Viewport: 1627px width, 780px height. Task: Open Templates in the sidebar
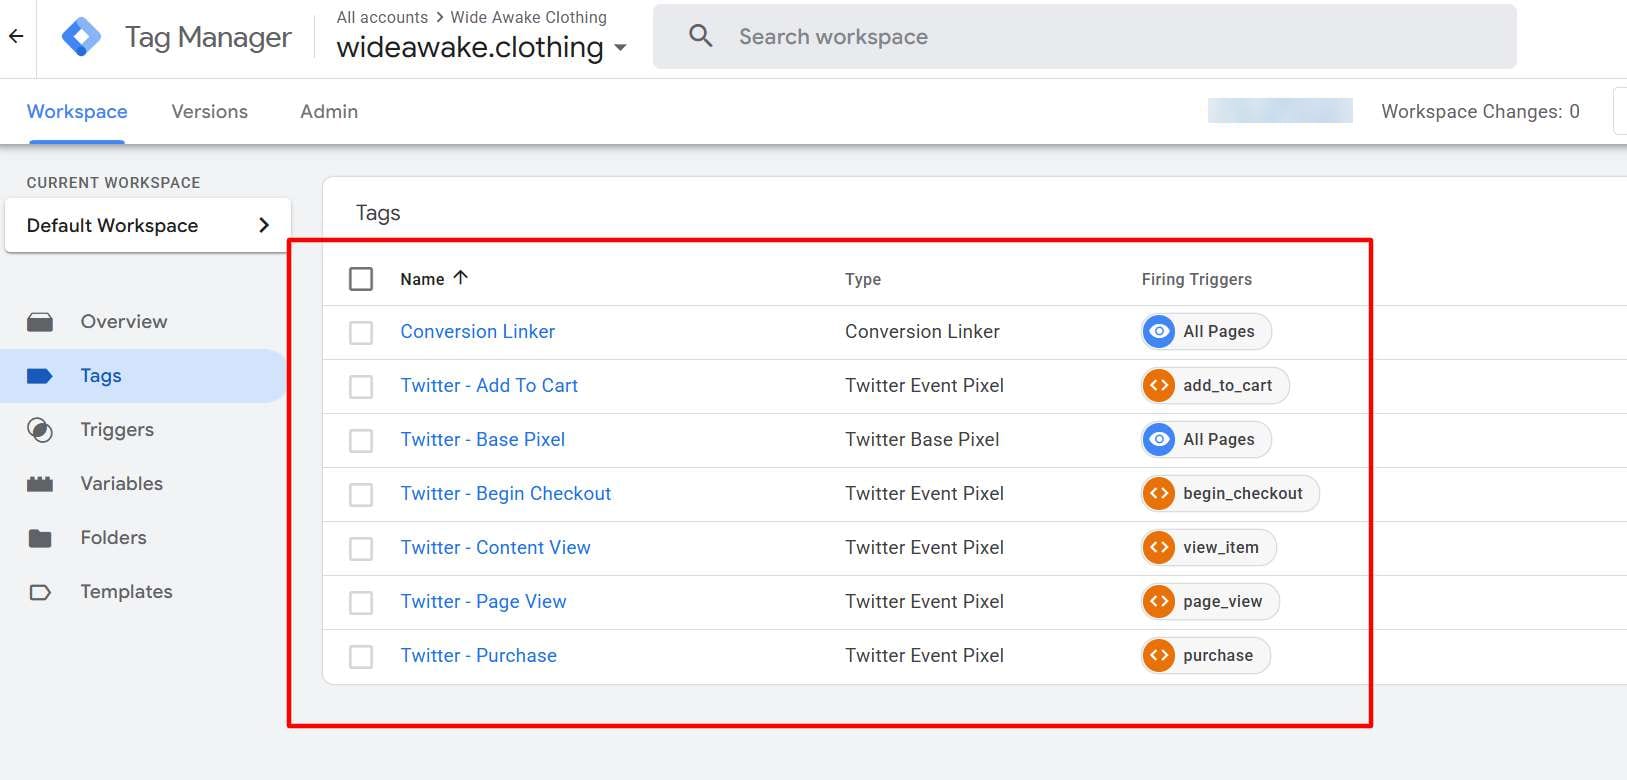coord(127,592)
